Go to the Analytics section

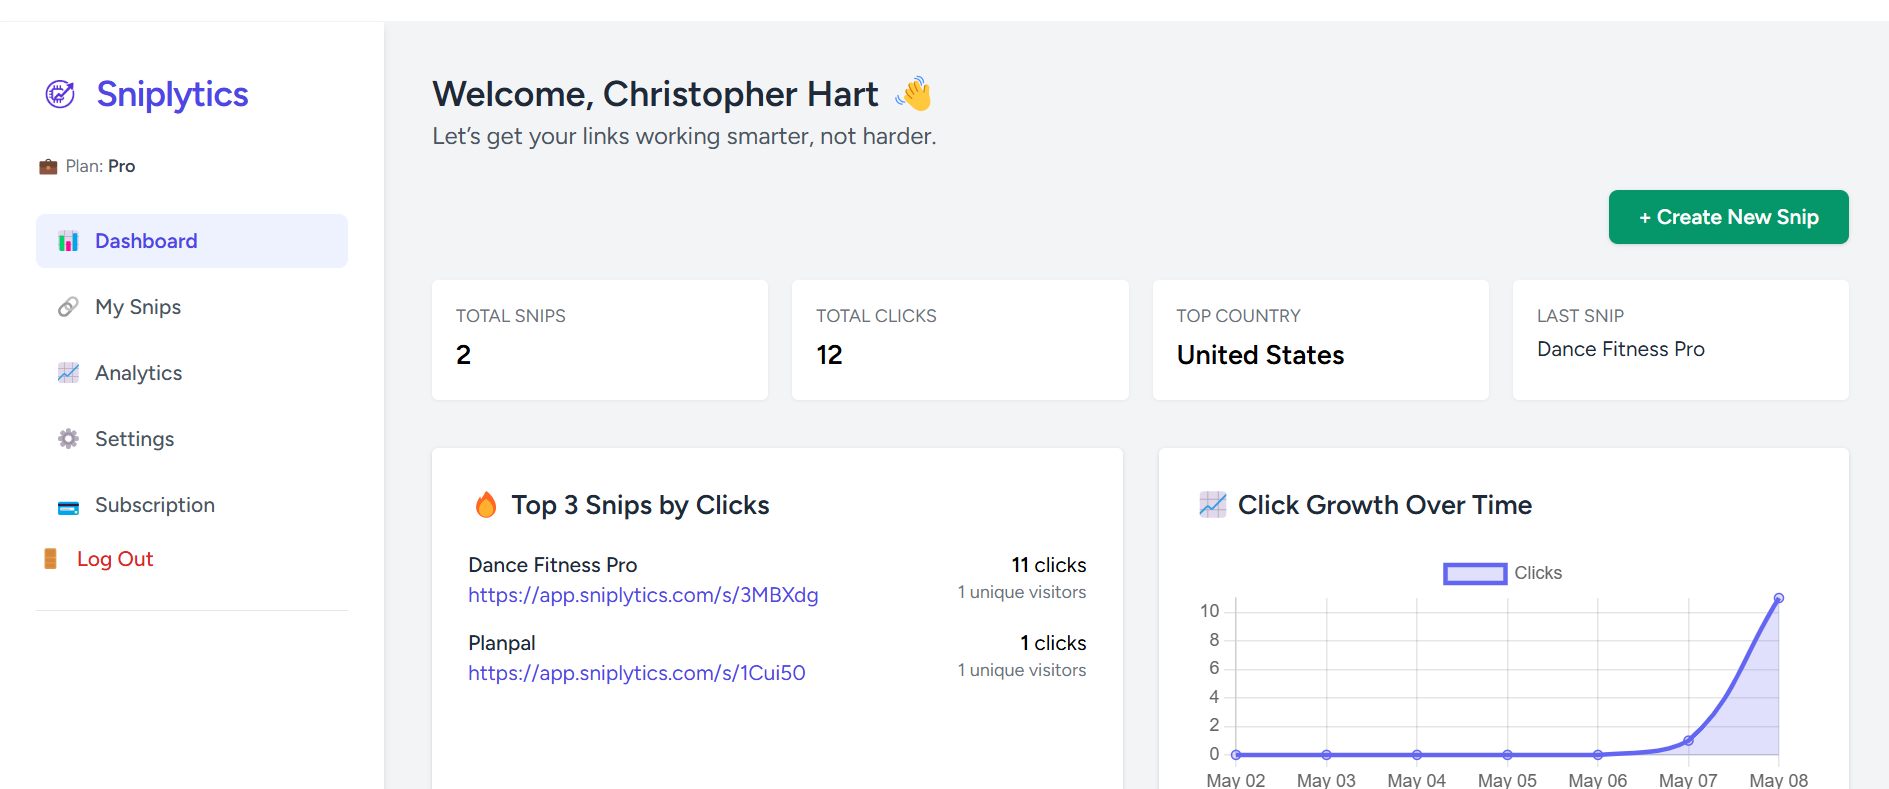click(138, 373)
